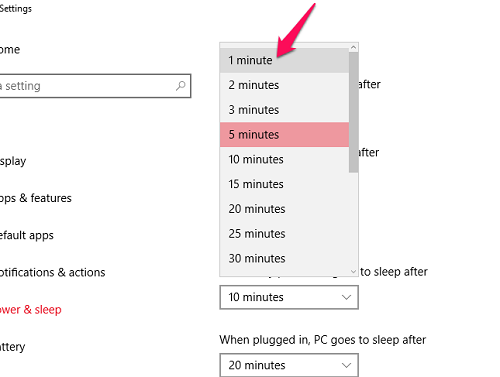
Task: Go to Notifications & actions settings
Action: 52,272
